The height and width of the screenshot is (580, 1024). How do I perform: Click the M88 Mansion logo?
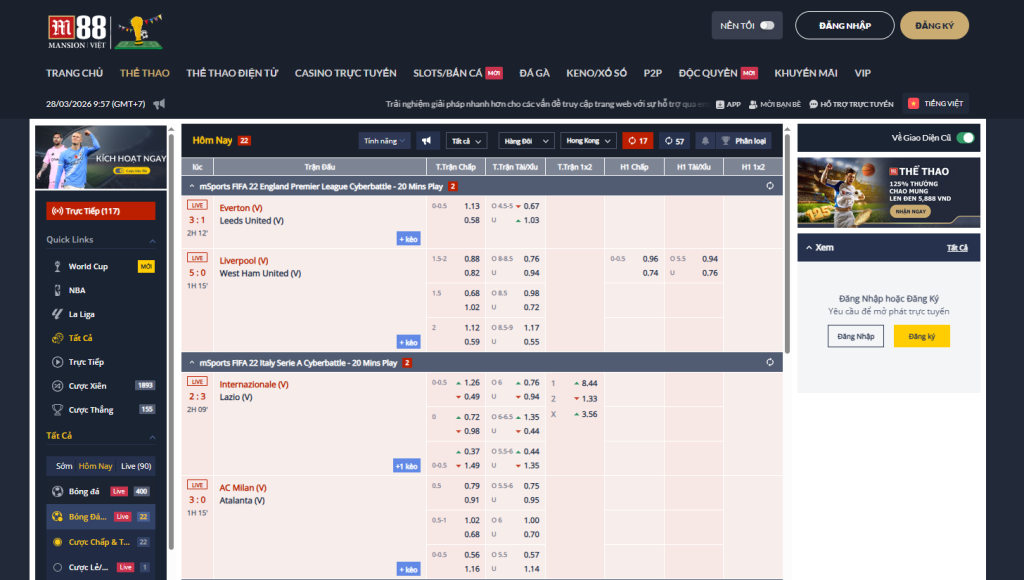click(x=77, y=32)
